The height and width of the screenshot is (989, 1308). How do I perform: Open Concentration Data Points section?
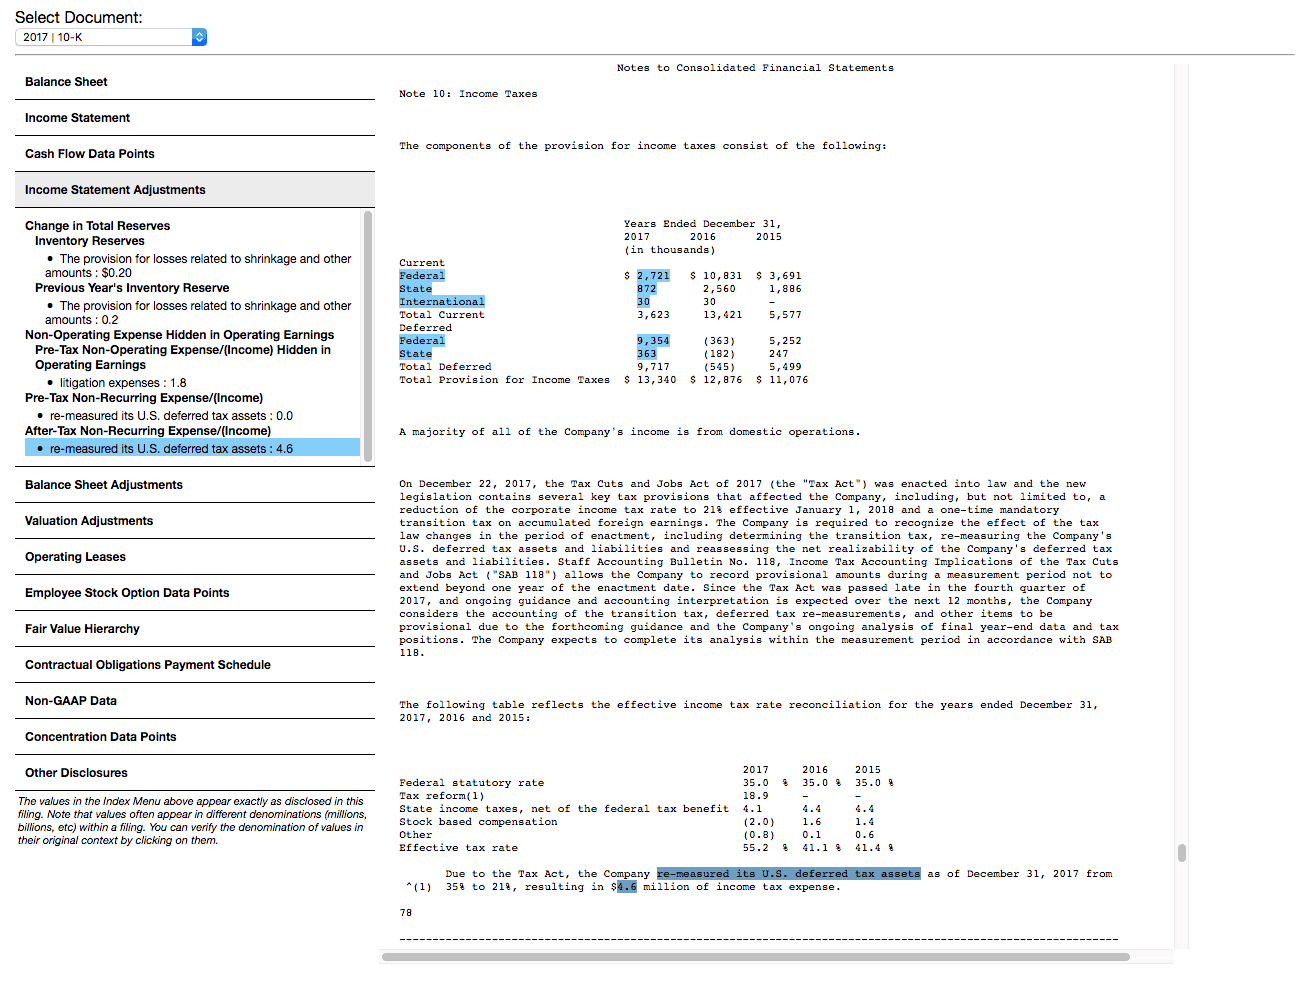pos(195,737)
